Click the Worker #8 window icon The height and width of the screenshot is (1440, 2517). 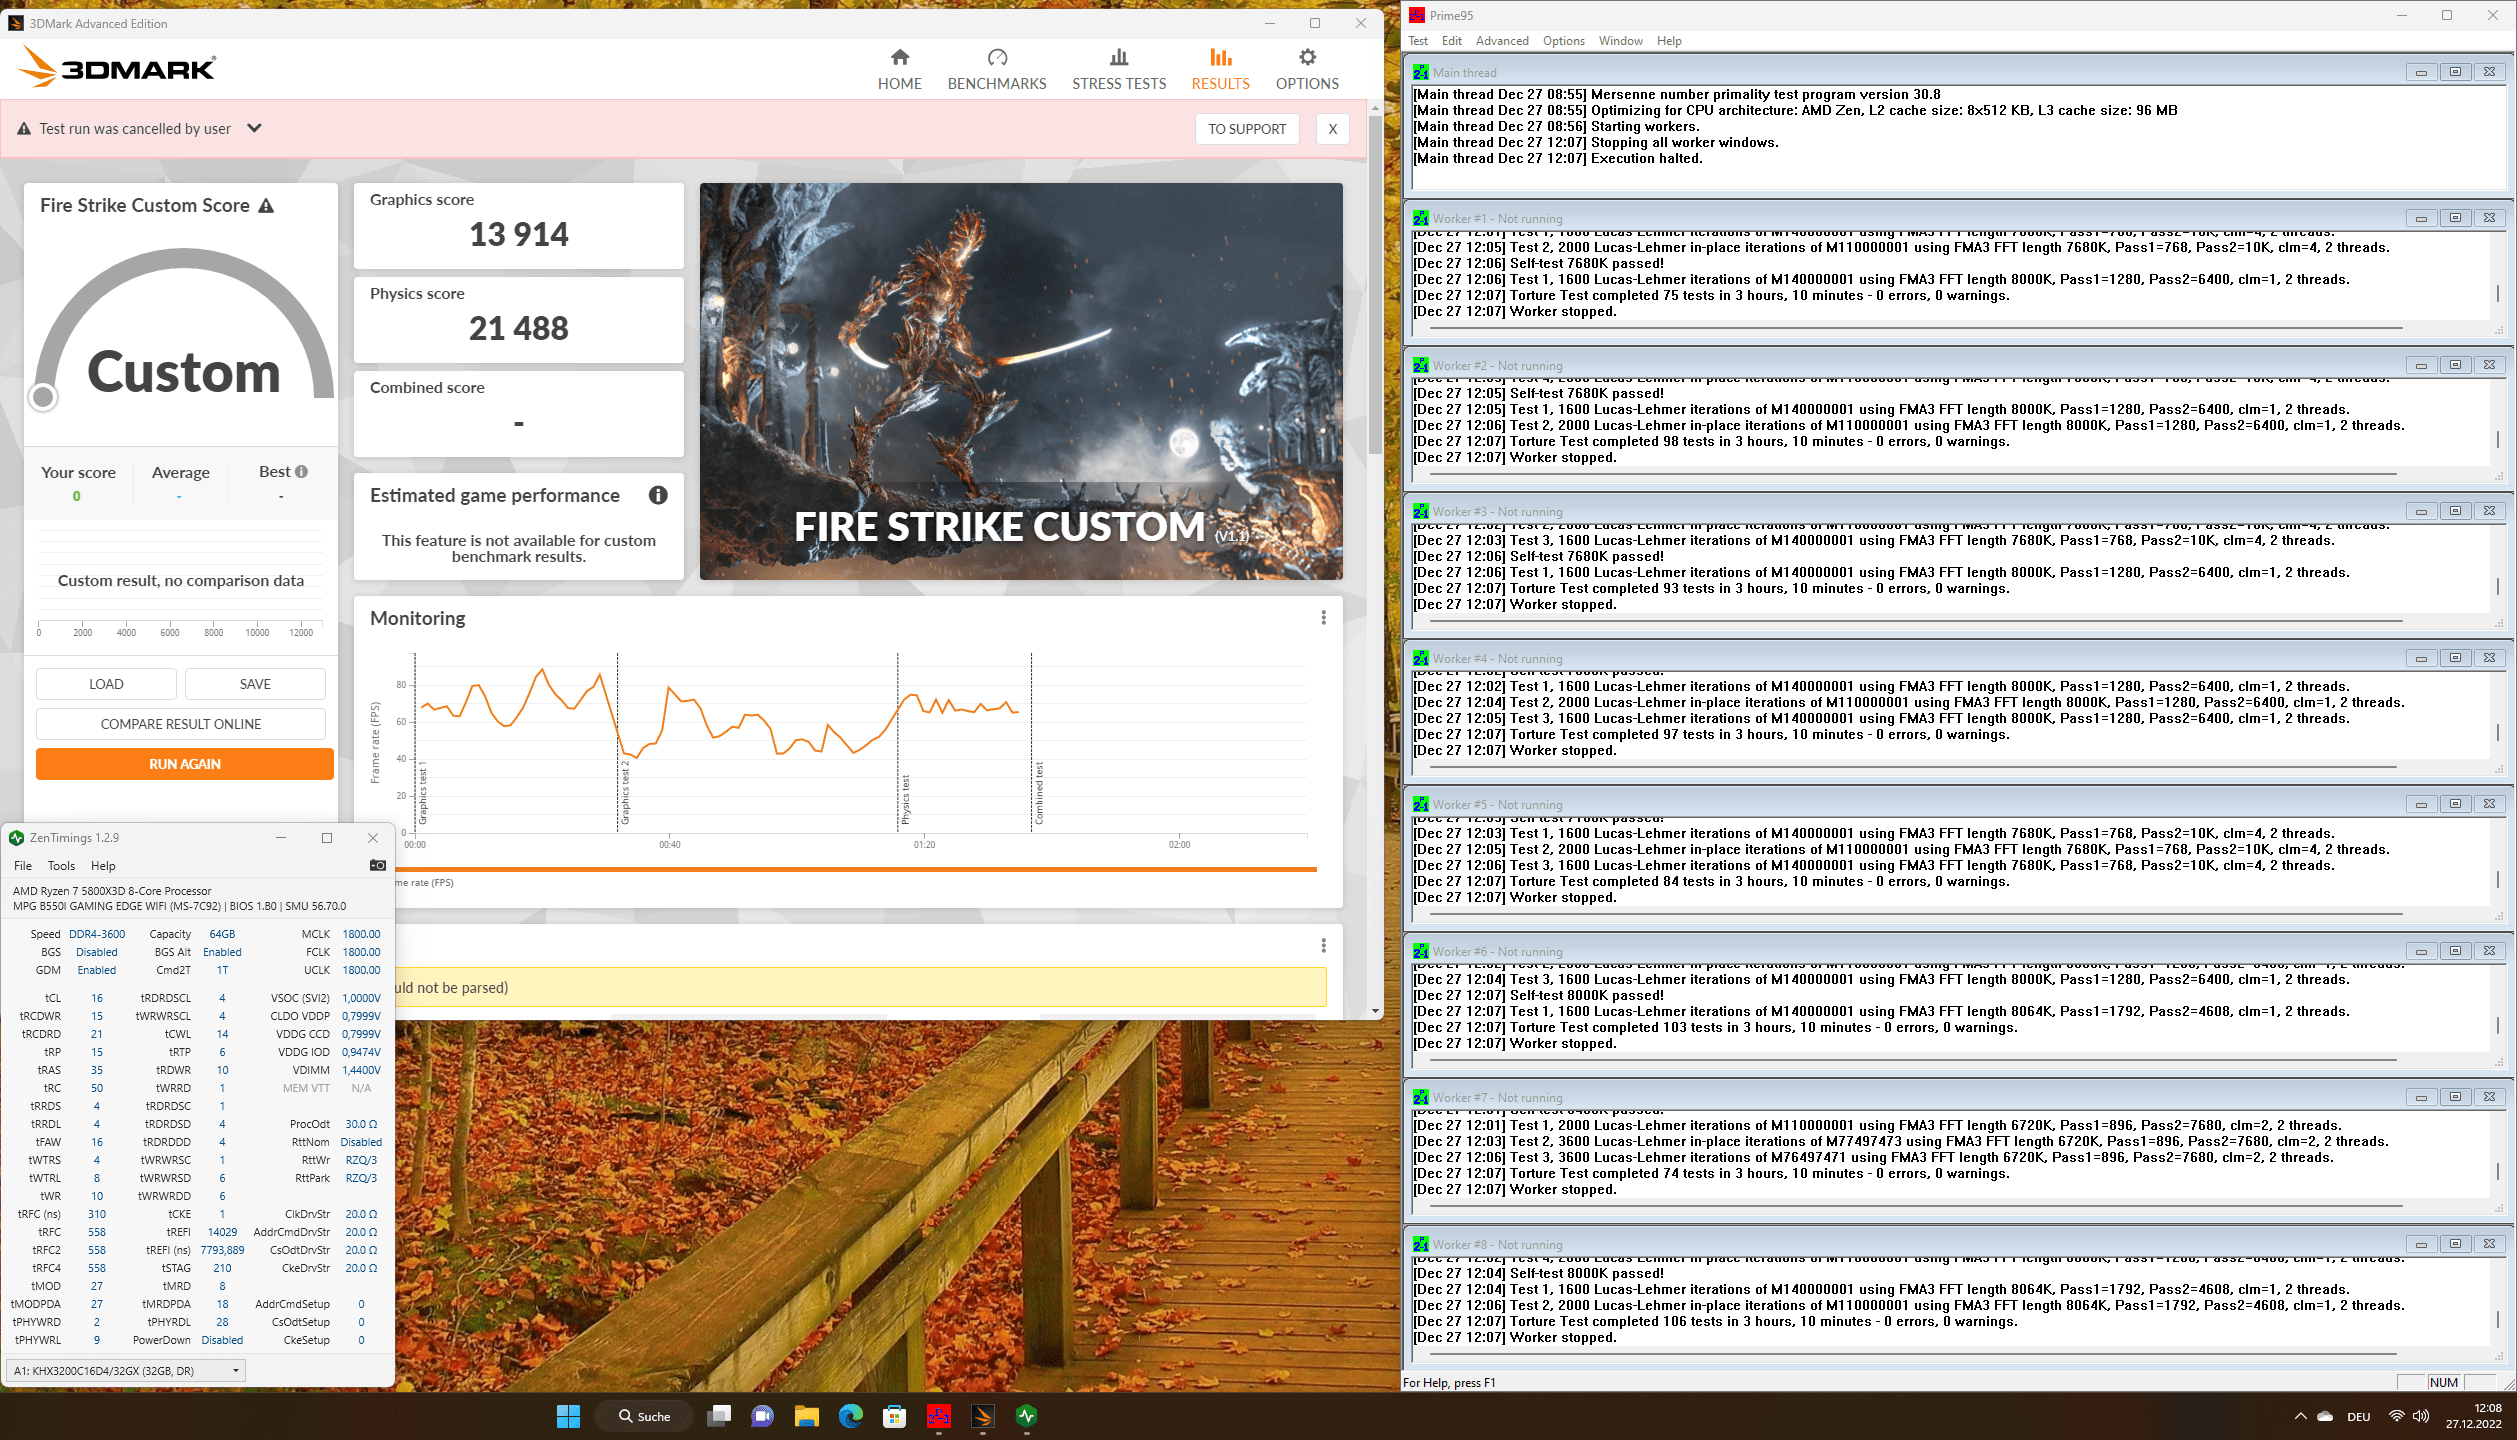click(1421, 1244)
